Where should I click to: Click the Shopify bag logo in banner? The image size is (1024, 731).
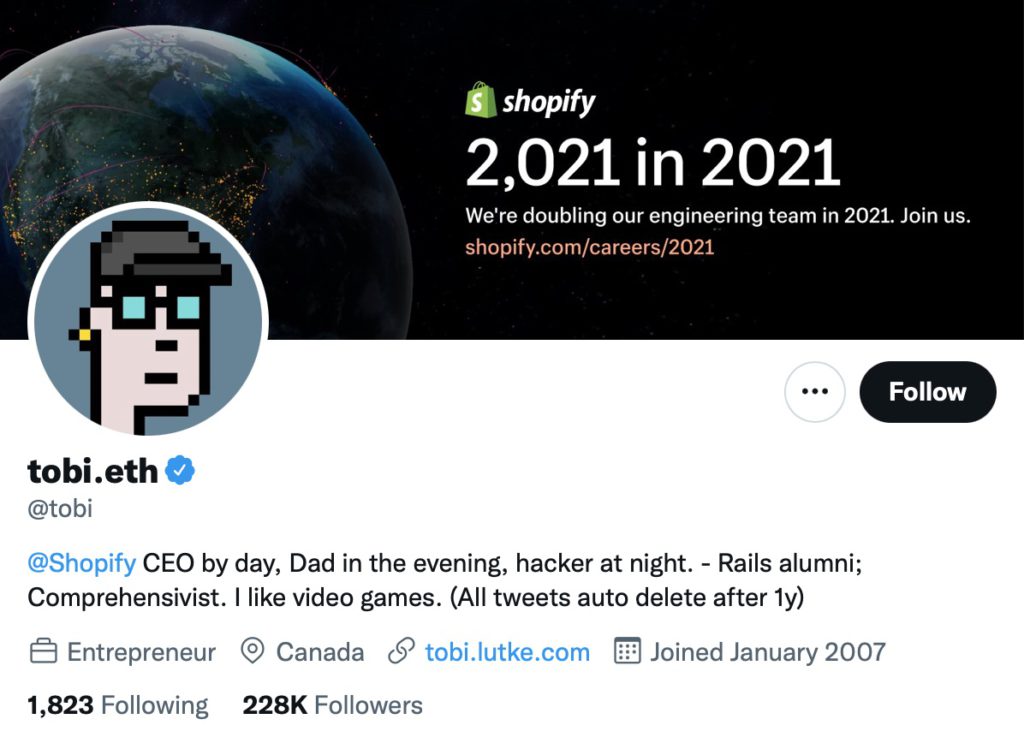(481, 101)
